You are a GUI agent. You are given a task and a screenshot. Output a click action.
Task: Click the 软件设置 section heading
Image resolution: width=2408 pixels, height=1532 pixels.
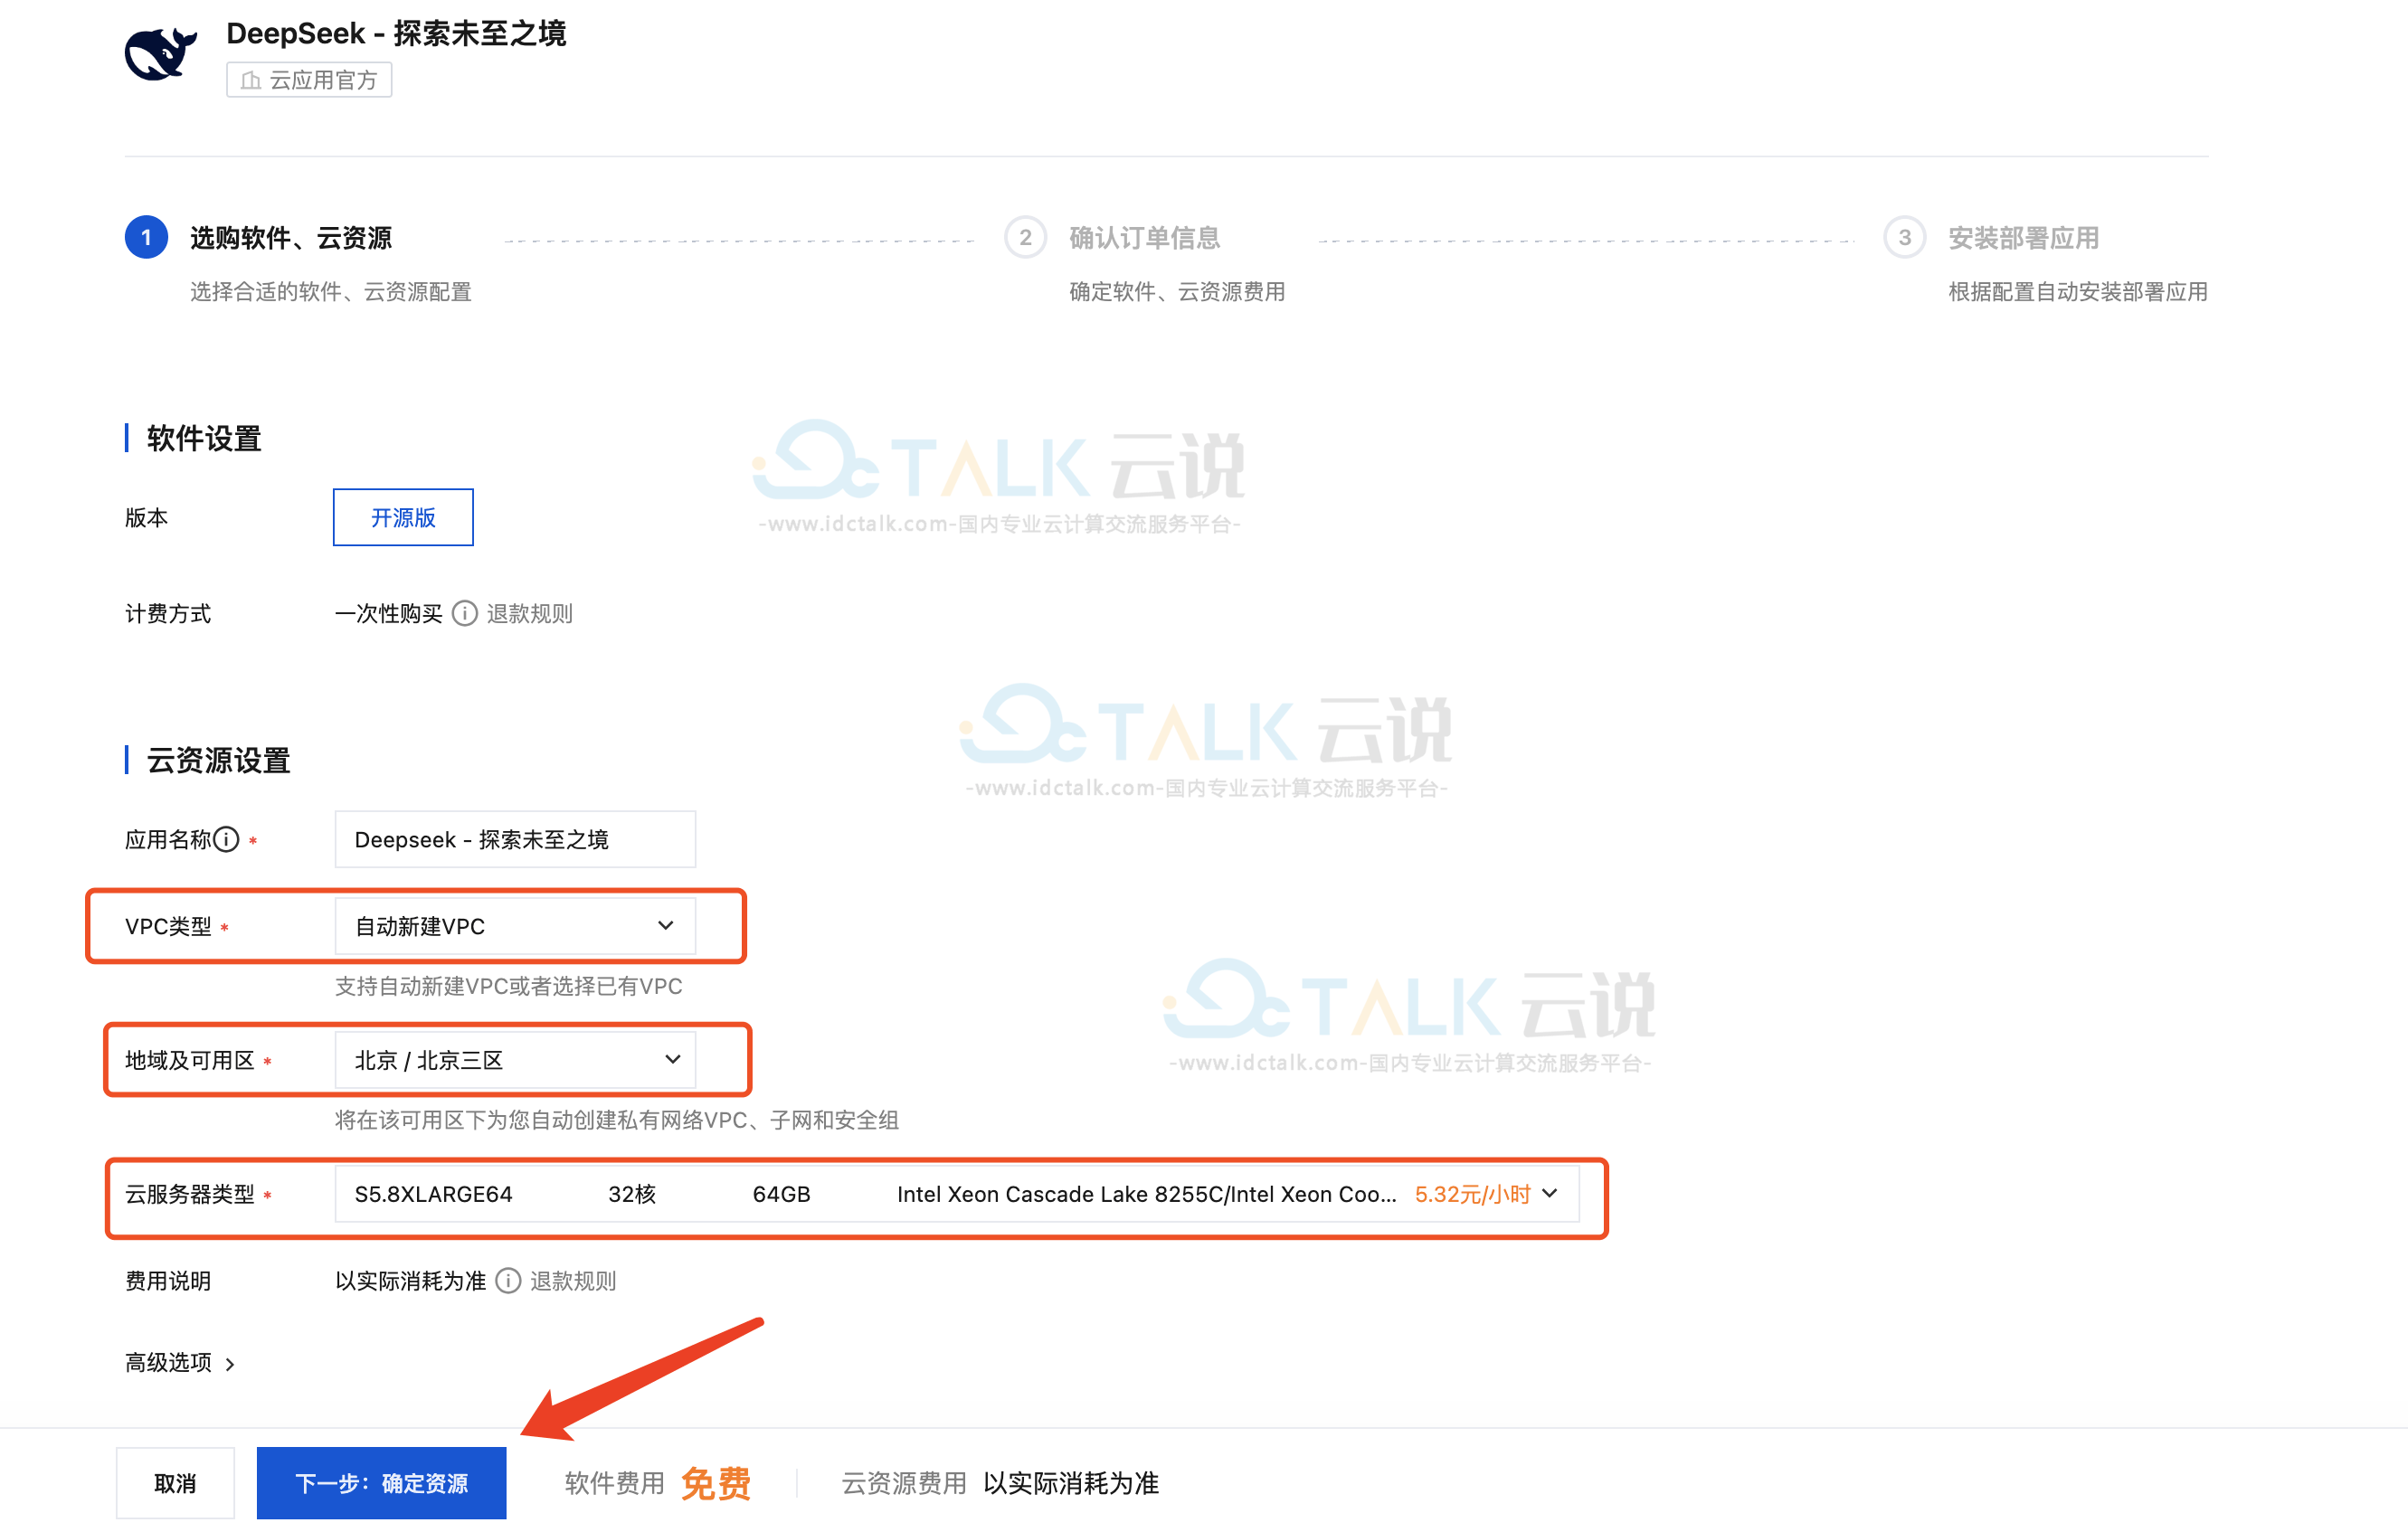[x=204, y=438]
